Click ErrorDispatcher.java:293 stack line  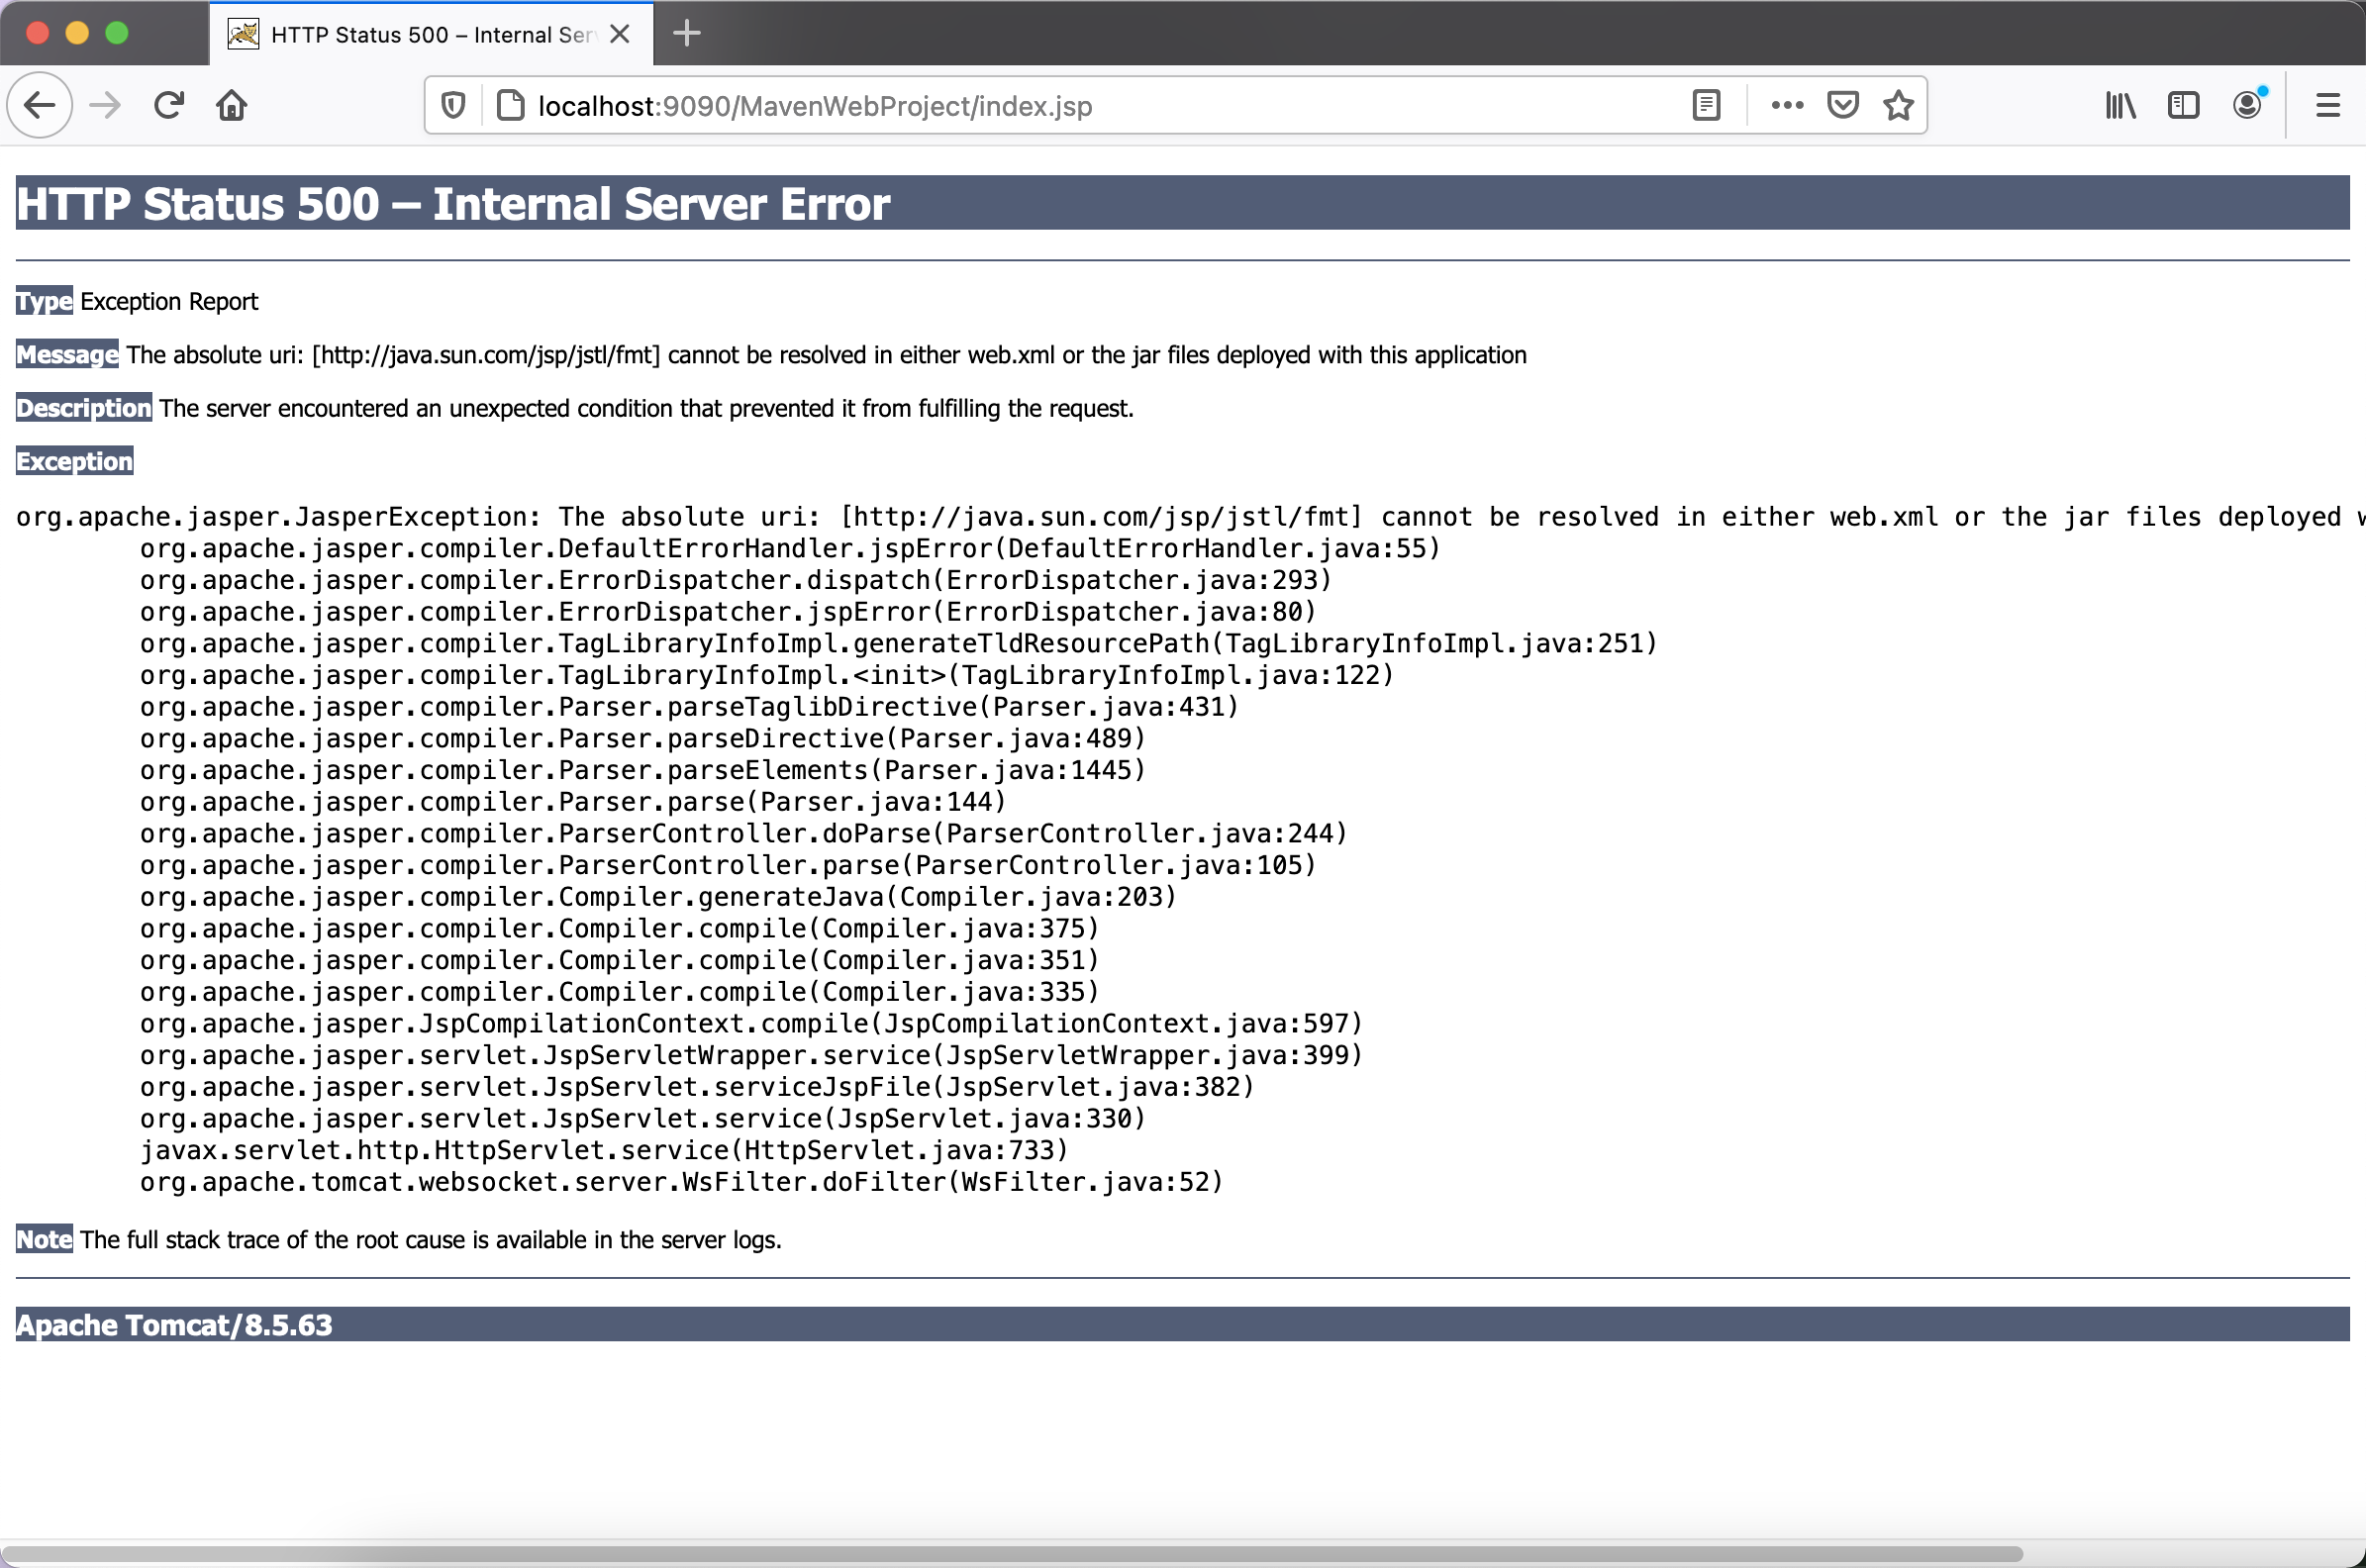tap(736, 580)
